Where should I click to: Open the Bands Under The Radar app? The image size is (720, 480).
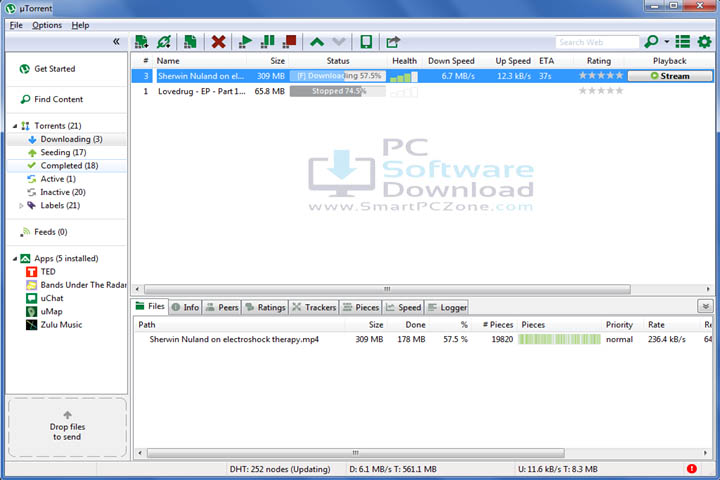point(76,285)
